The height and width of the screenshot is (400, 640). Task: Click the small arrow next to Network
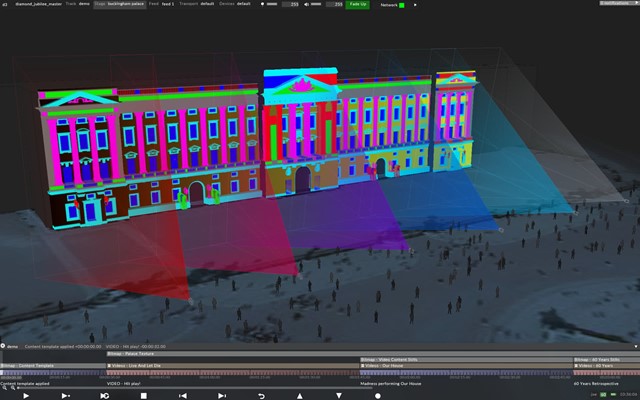pyautogui.click(x=415, y=5)
